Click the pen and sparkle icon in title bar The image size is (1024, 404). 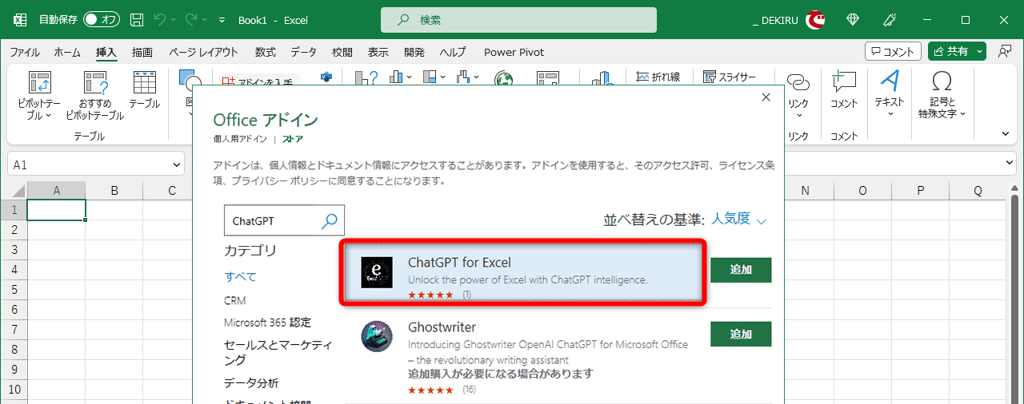[888, 20]
